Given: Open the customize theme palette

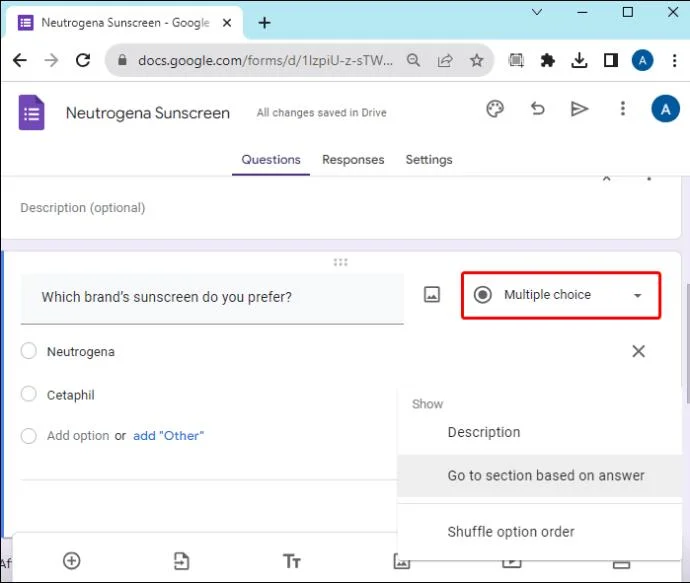Looking at the screenshot, I should tap(495, 109).
